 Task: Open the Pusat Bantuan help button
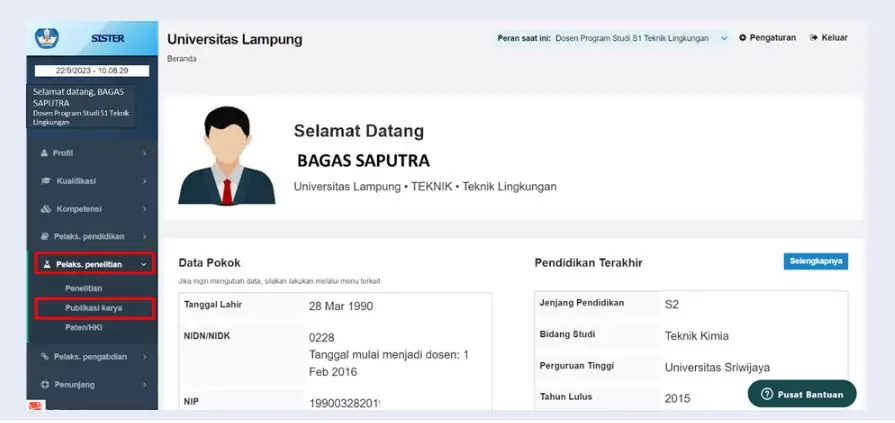coord(802,394)
